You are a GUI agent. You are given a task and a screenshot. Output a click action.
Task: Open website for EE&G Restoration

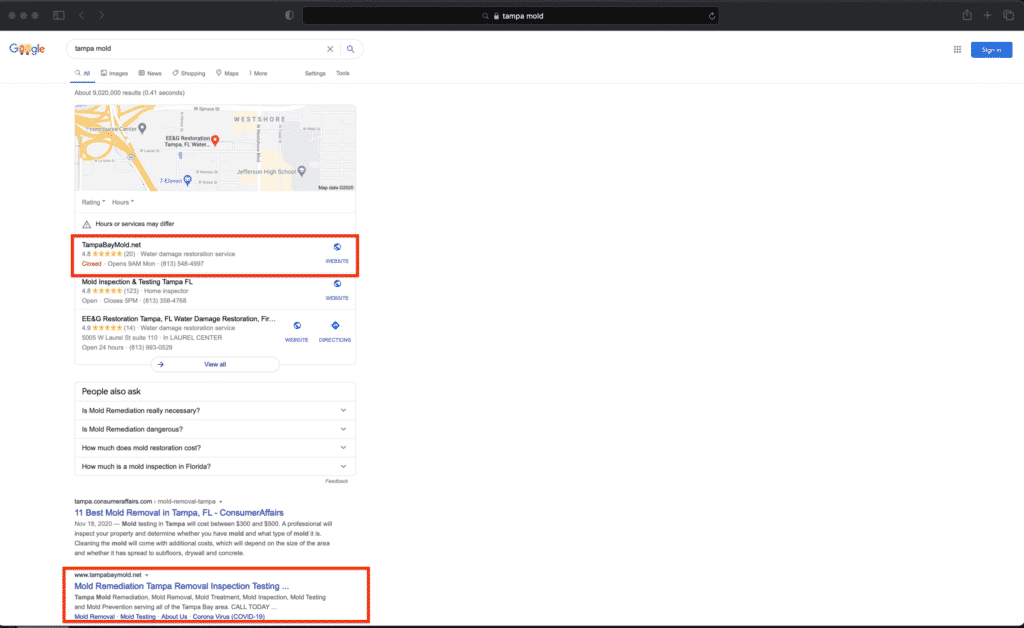(296, 332)
